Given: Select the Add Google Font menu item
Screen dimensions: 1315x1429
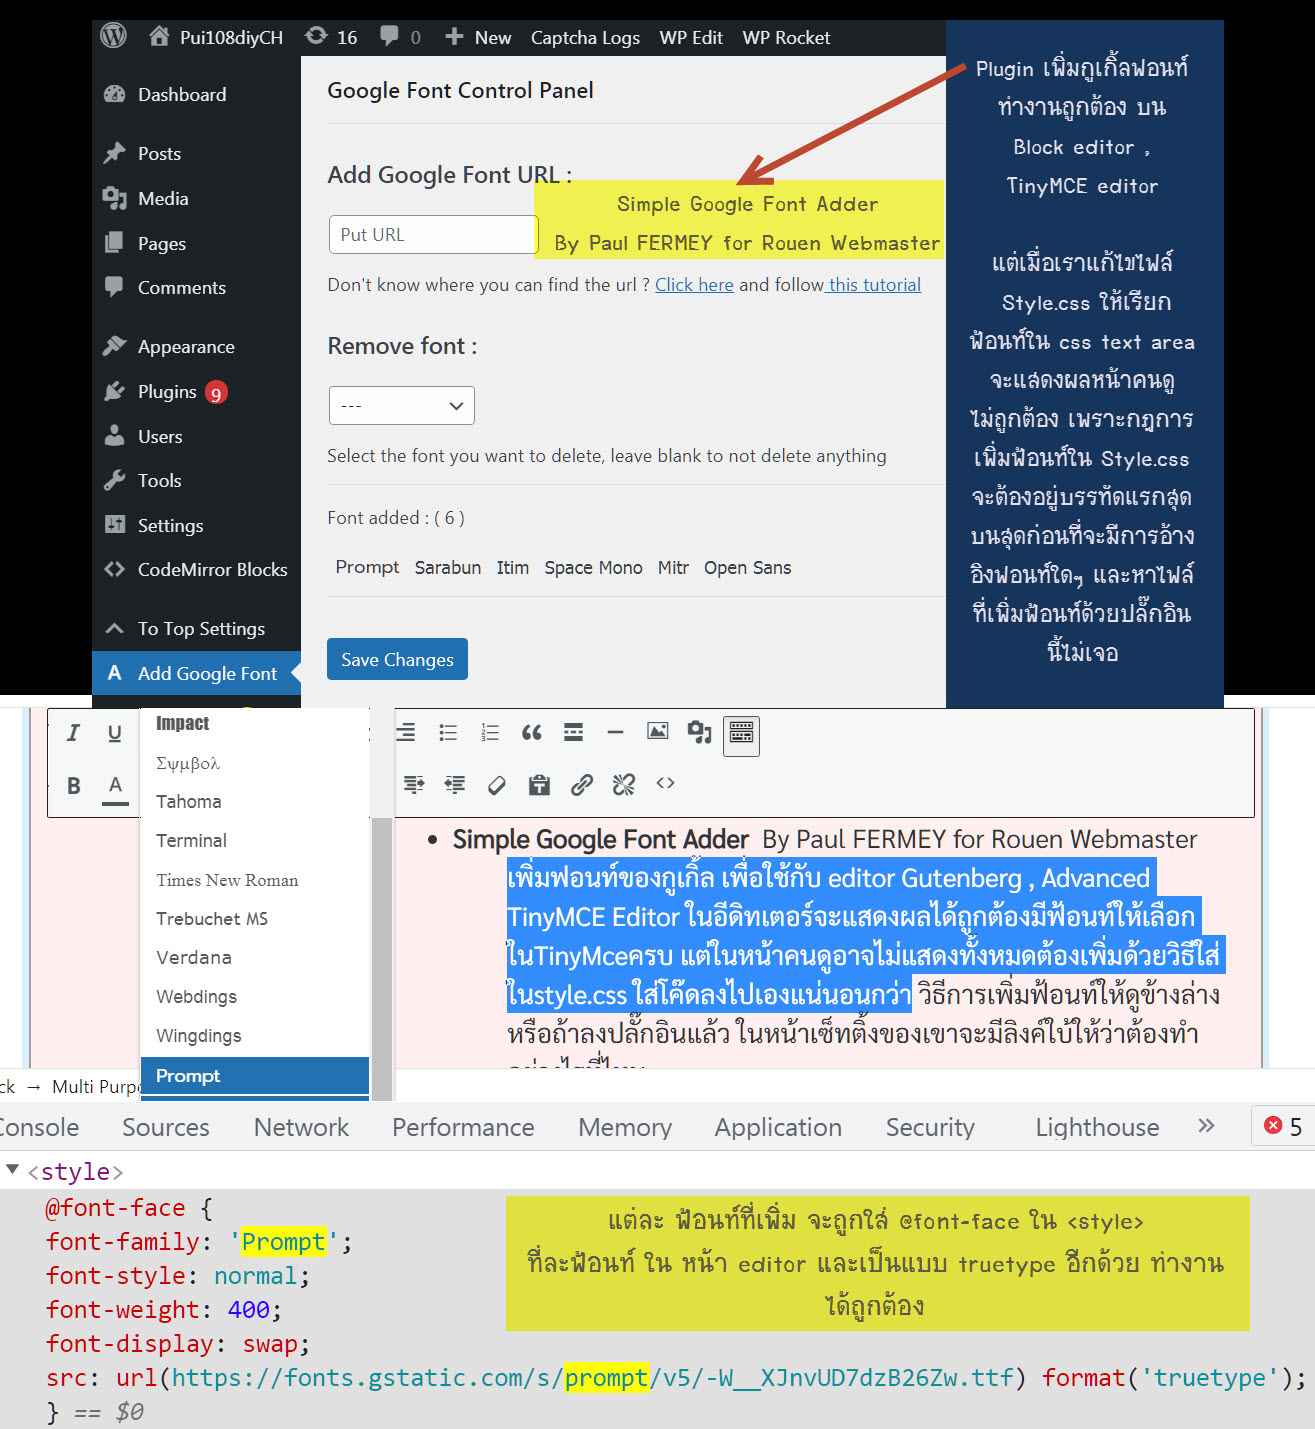Looking at the screenshot, I should 196,673.
